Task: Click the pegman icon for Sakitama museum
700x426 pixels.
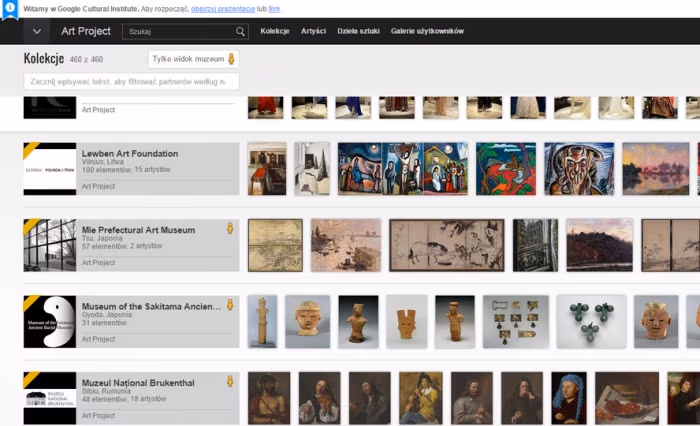Action: [x=230, y=305]
